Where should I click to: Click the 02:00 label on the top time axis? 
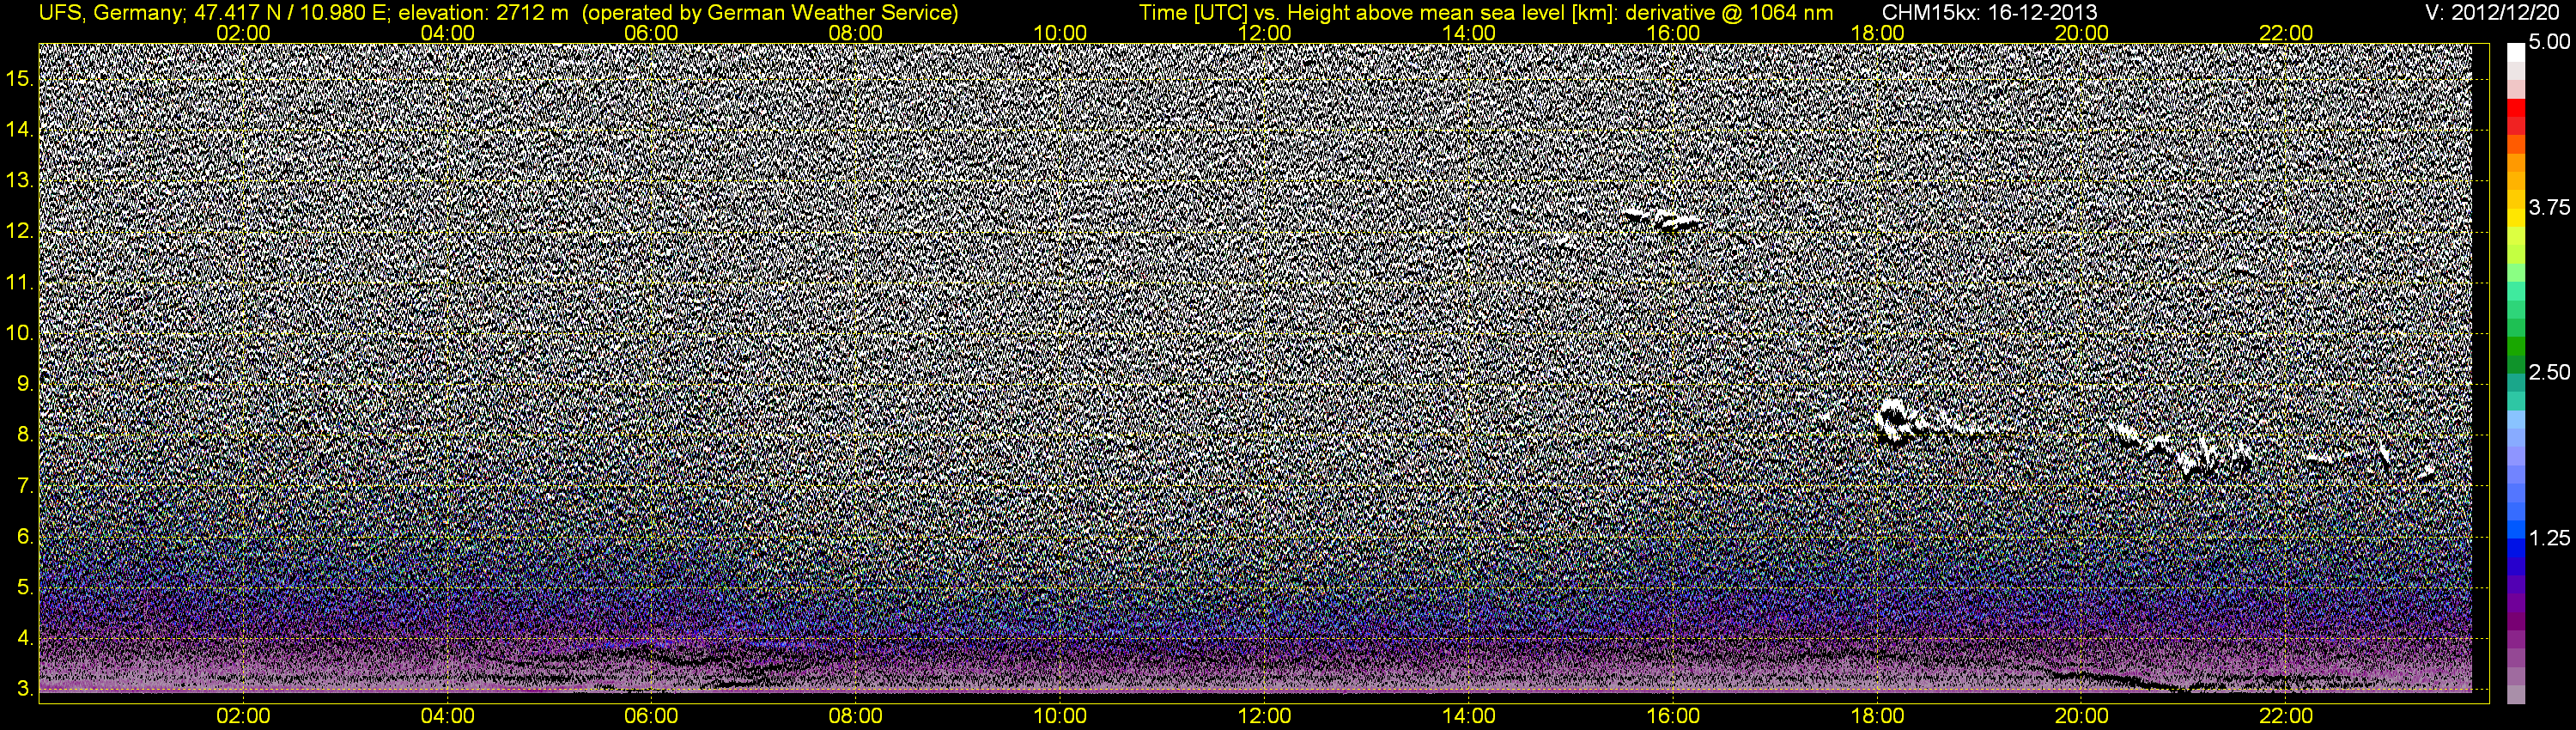(x=243, y=33)
